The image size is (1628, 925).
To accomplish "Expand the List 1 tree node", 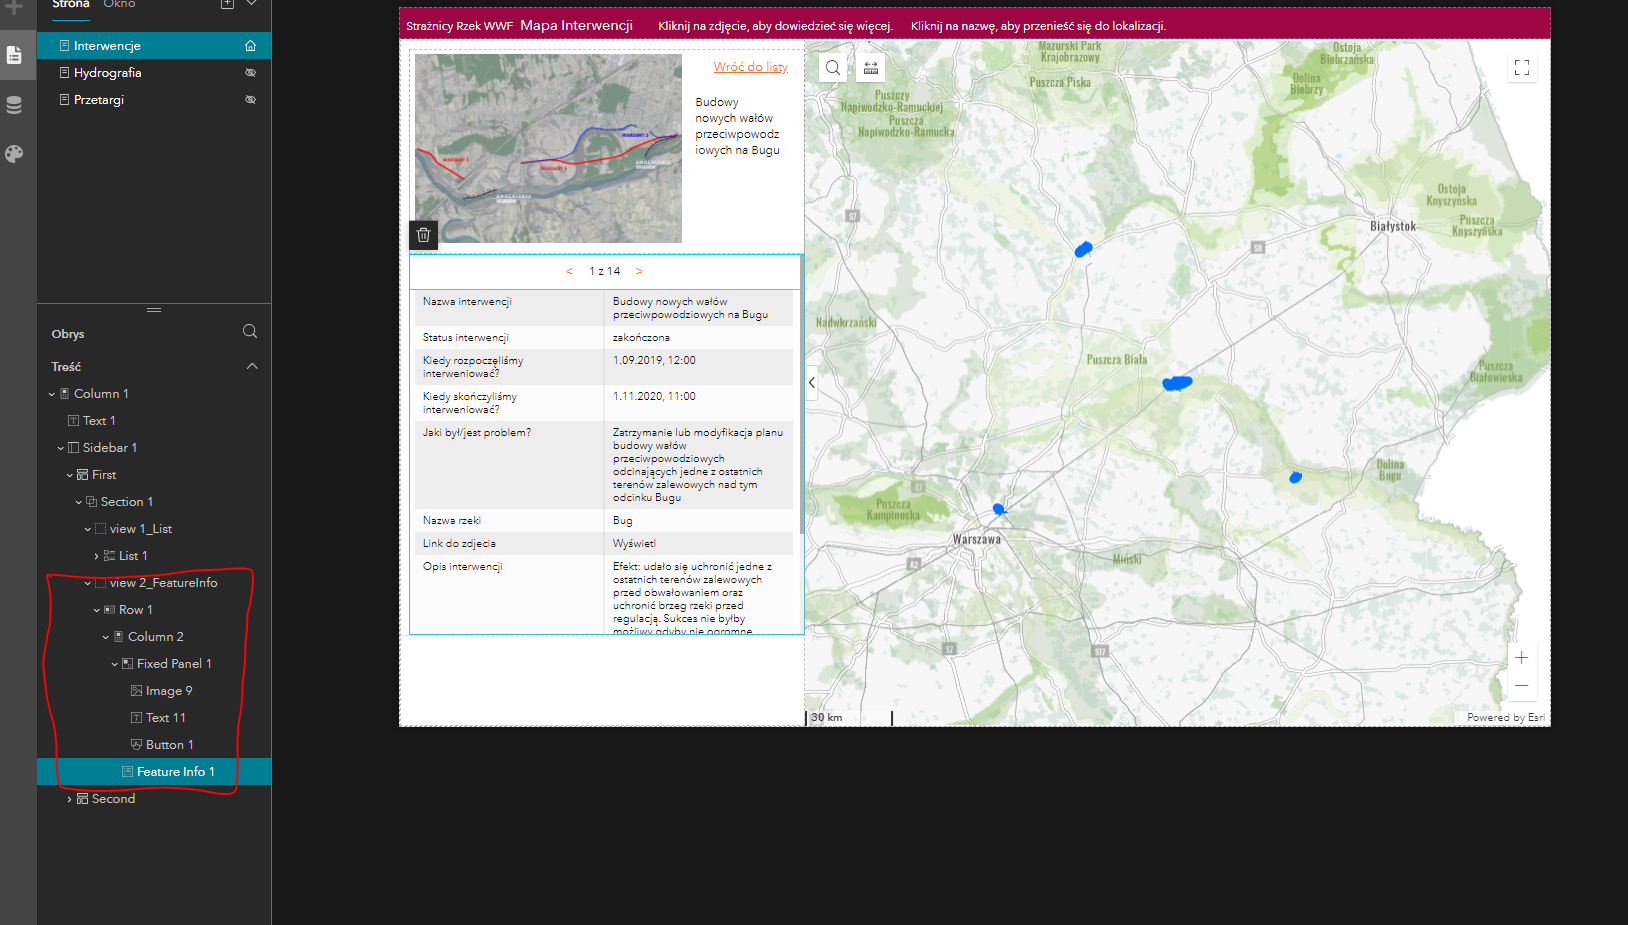I will click(x=97, y=556).
